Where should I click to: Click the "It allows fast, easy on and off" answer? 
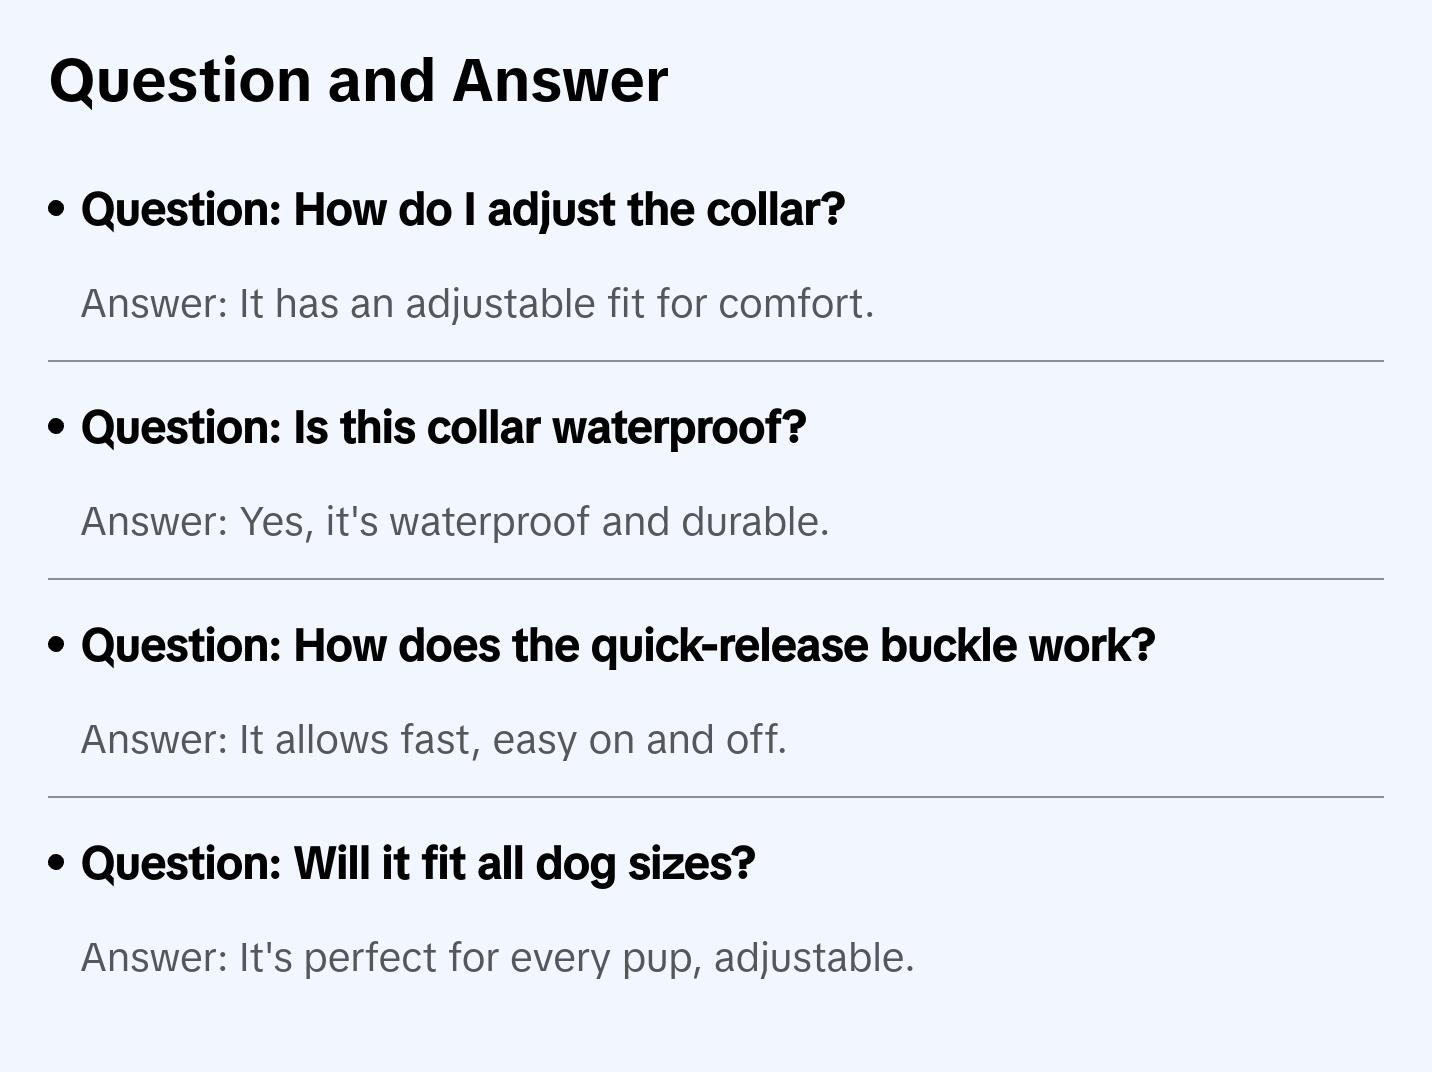(x=434, y=740)
